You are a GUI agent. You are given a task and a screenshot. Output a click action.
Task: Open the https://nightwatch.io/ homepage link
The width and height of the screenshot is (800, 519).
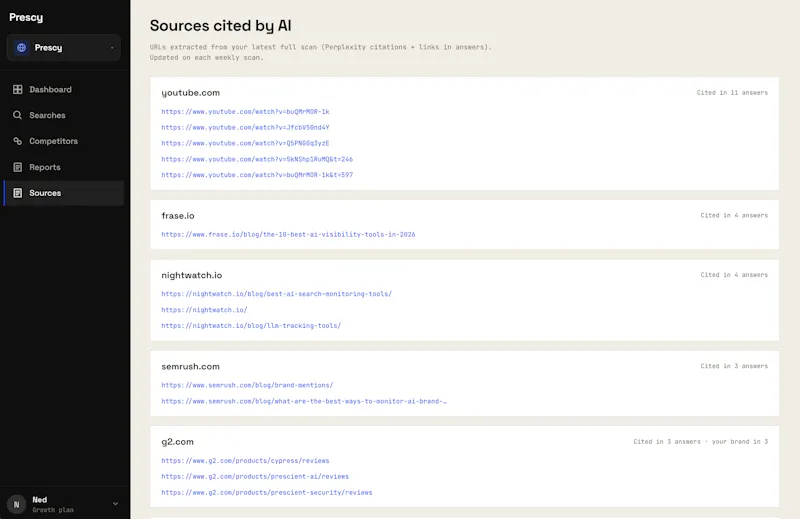pos(204,310)
